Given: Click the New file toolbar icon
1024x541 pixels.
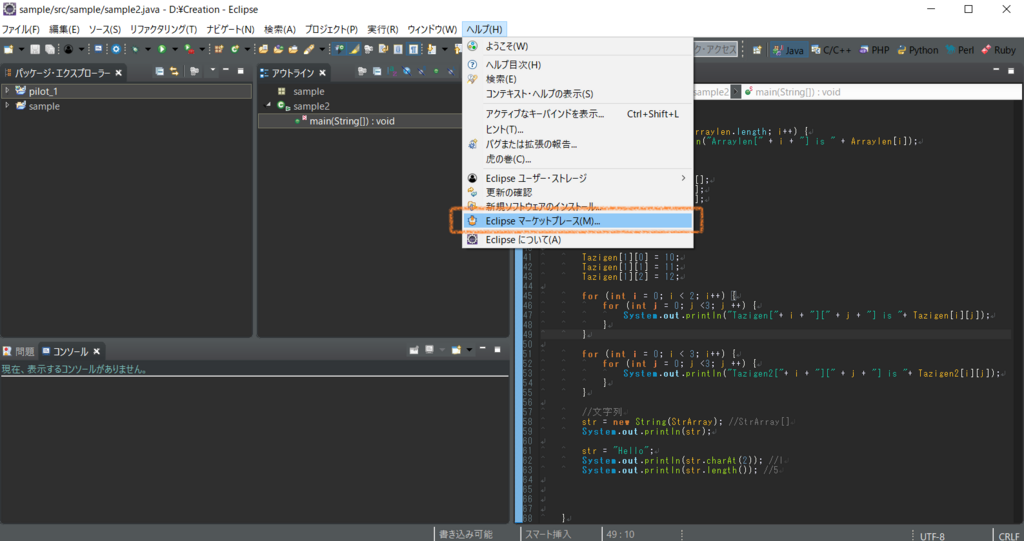Looking at the screenshot, I should point(8,49).
